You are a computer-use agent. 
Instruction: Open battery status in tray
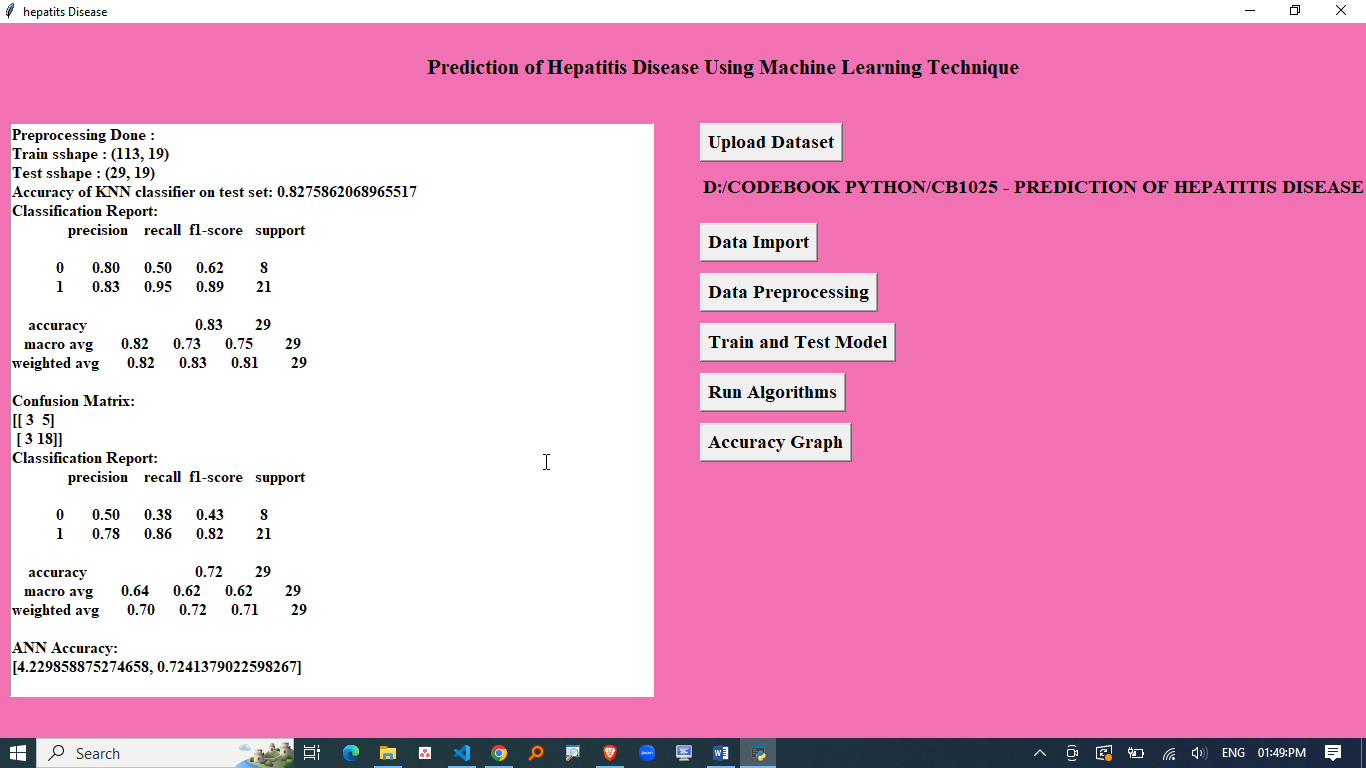(1136, 753)
